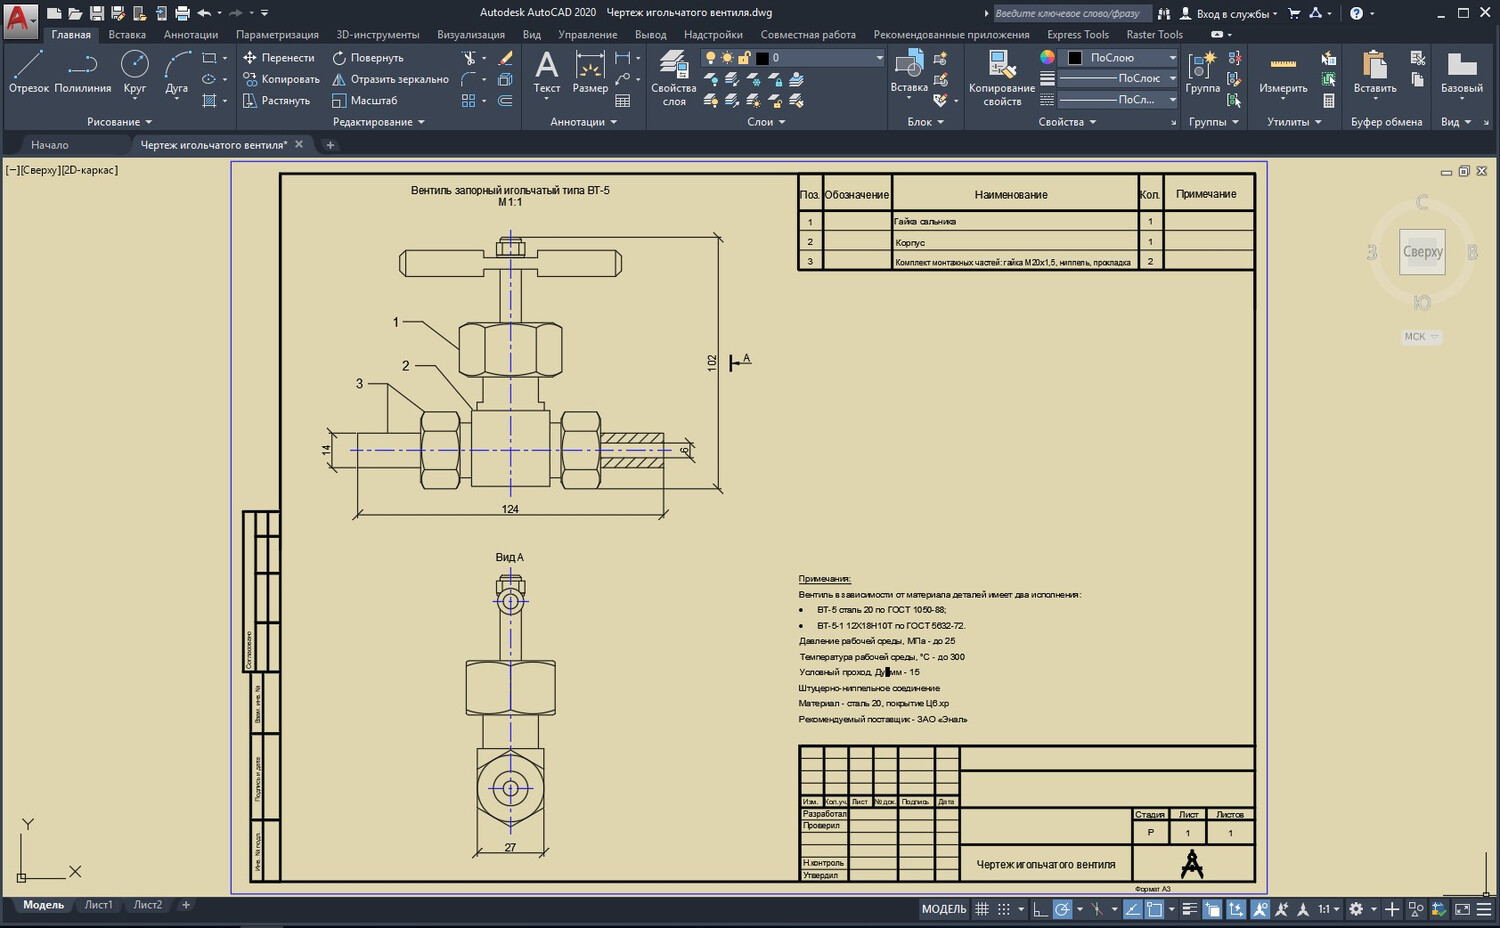
Task: Switch to the Лист1 layout tab
Action: 98,905
